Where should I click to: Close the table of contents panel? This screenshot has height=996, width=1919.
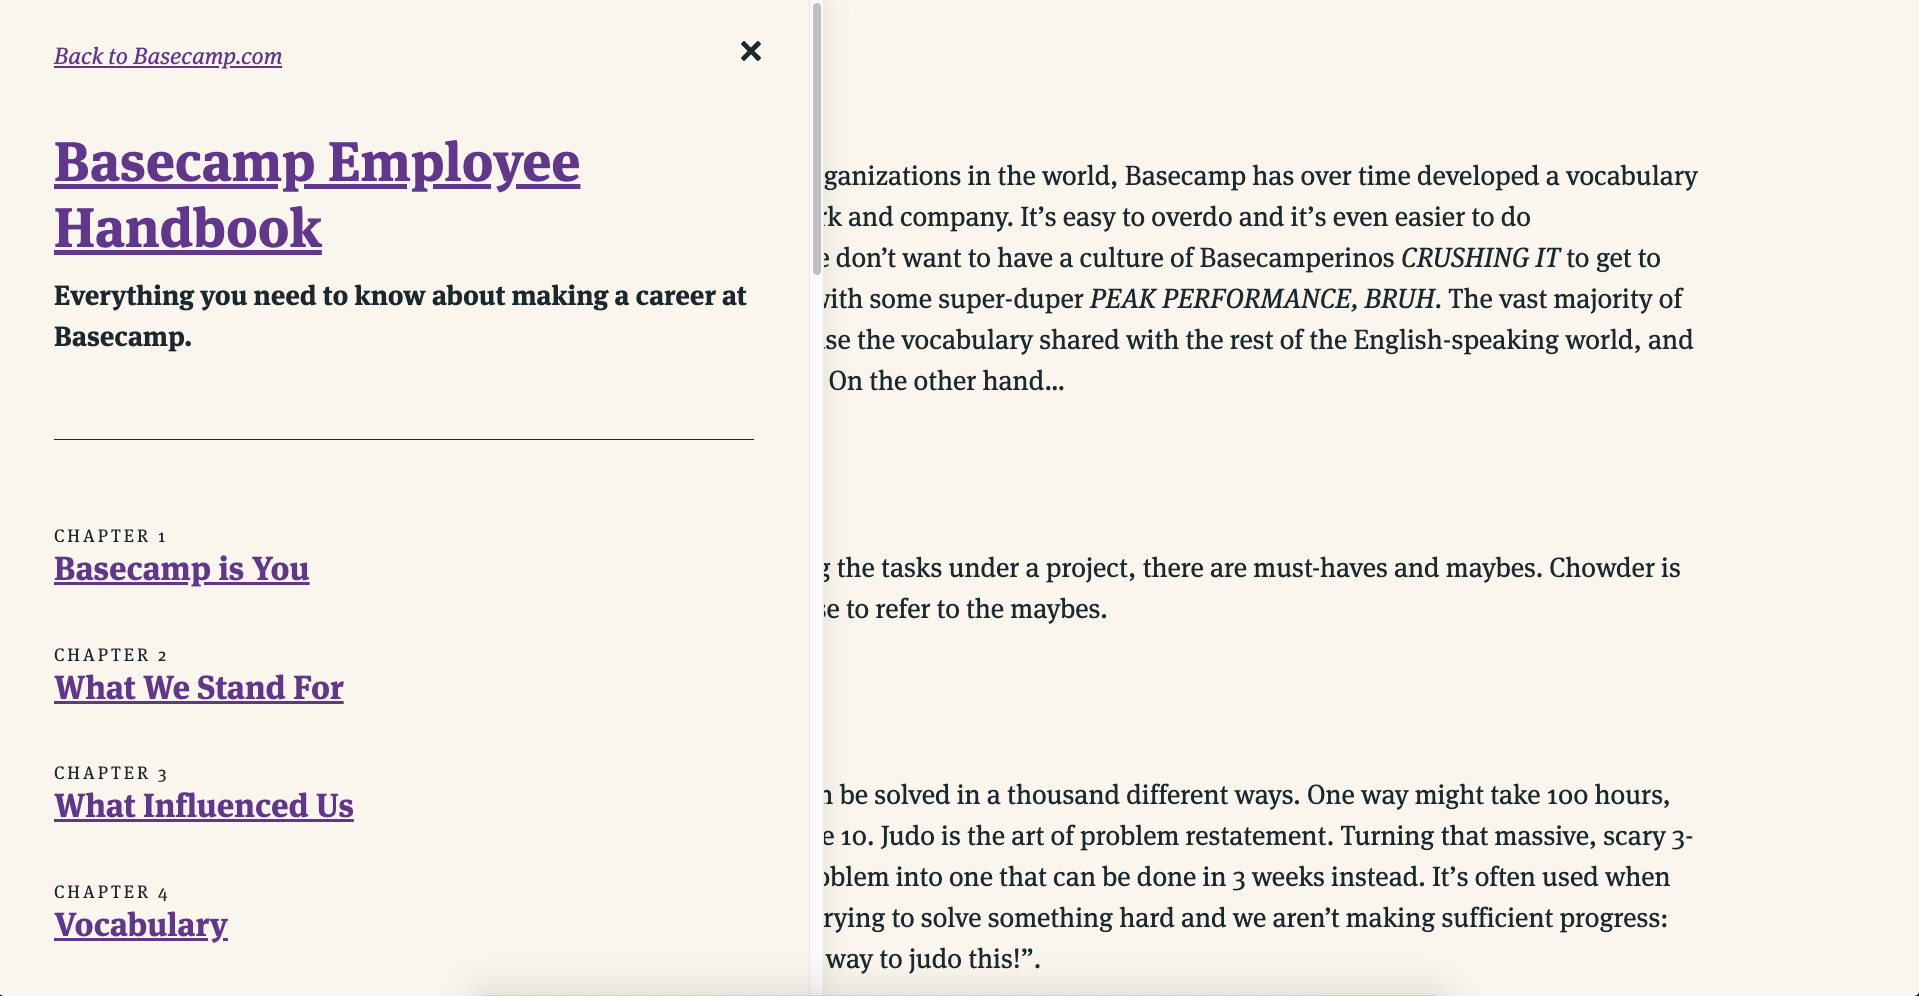[751, 51]
